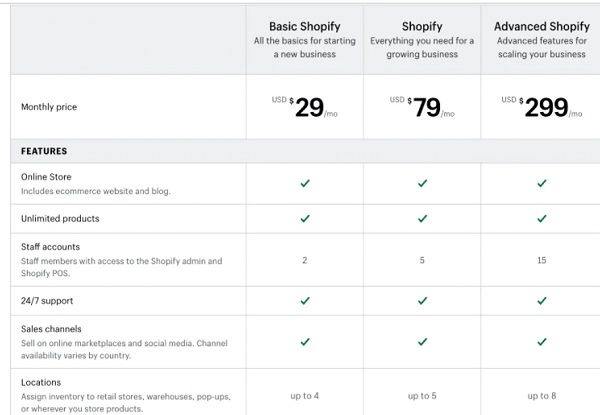Click the $79 per month price
The width and height of the screenshot is (600, 415).
422,107
